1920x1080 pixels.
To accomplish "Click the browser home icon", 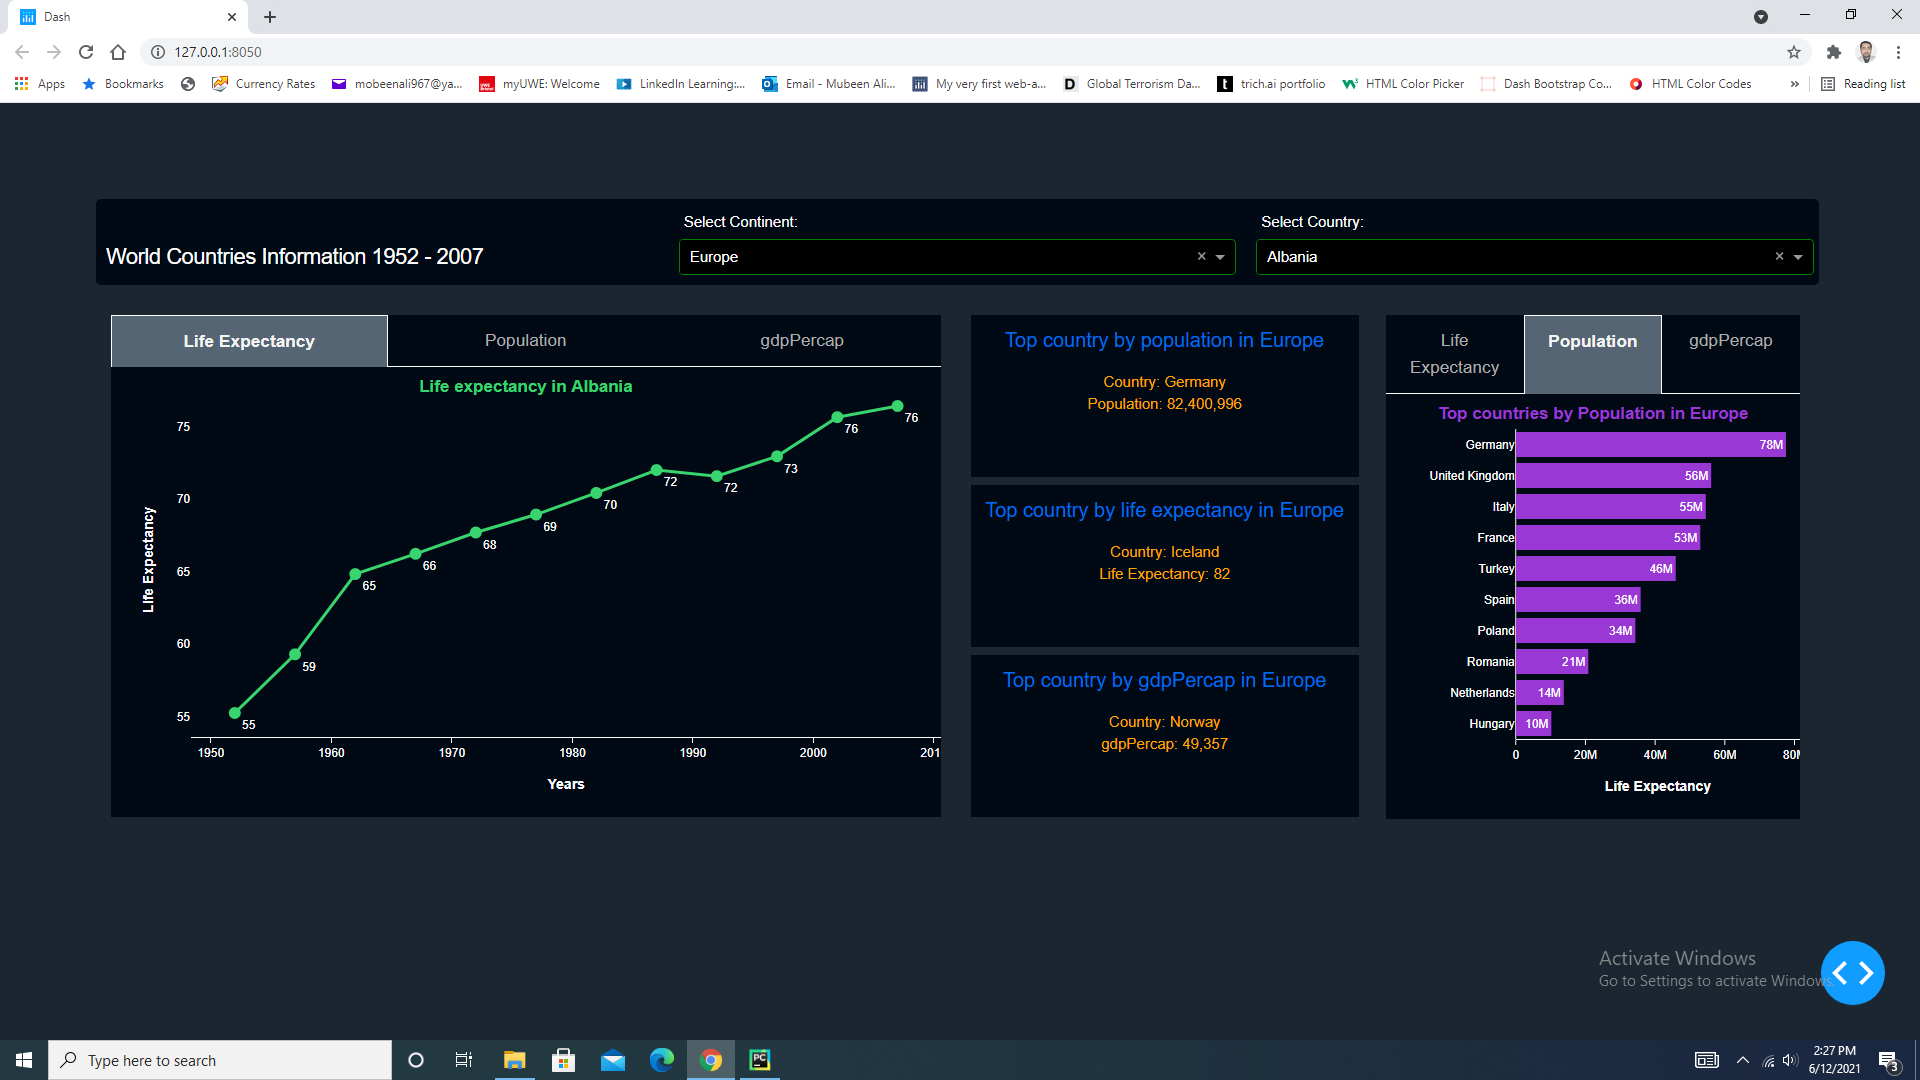I will click(118, 52).
